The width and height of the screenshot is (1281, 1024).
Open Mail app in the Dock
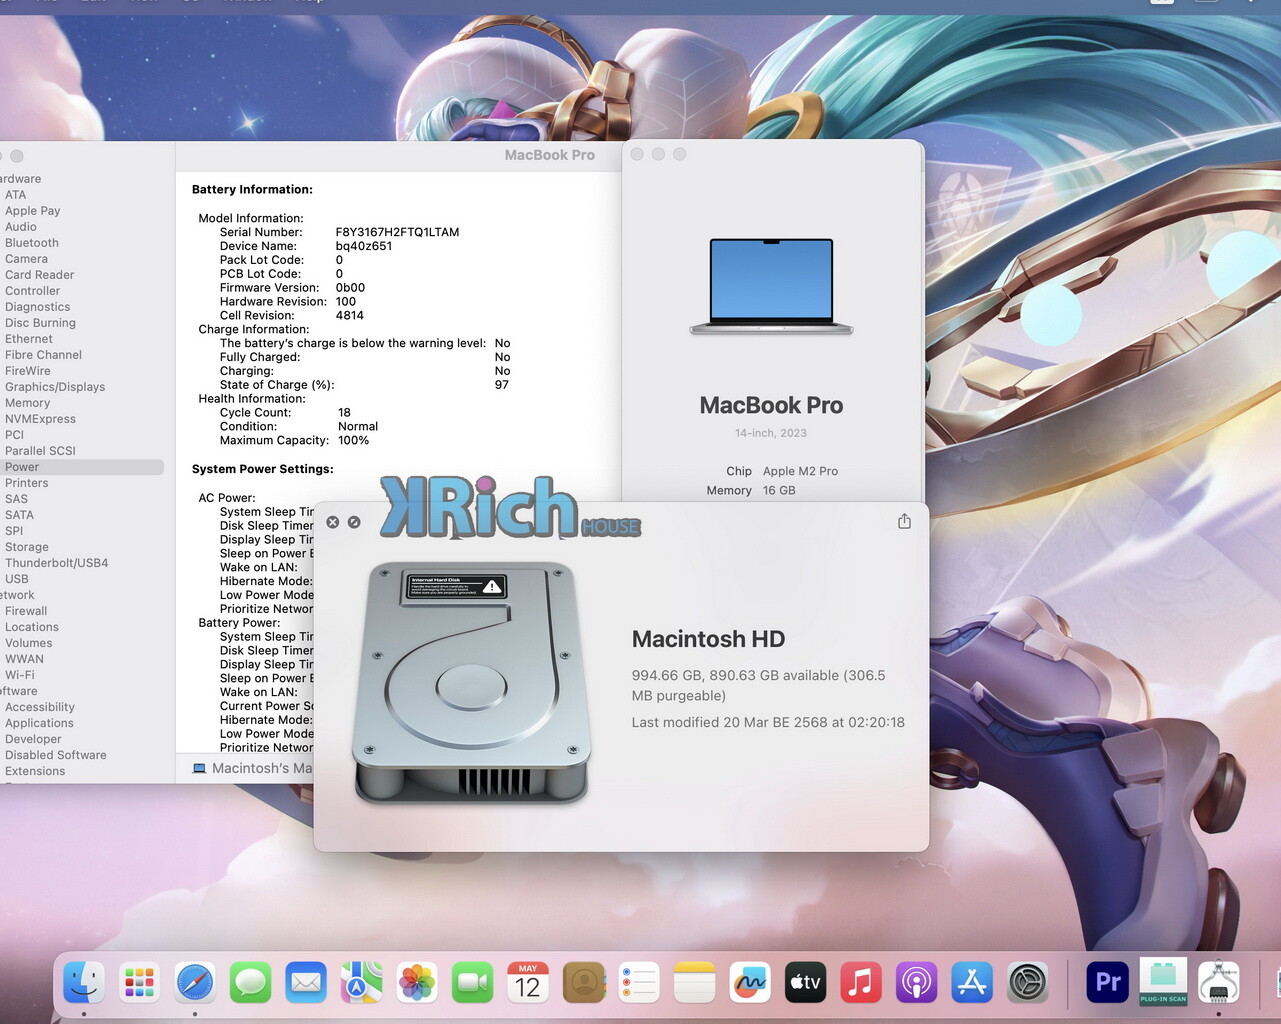click(x=306, y=982)
